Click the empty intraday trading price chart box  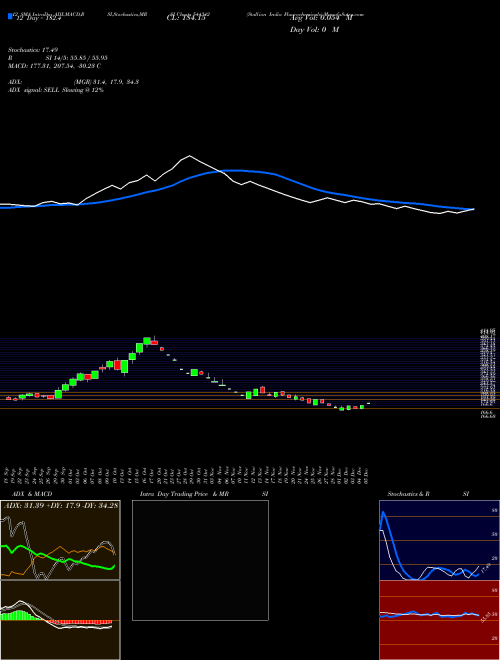click(200, 560)
